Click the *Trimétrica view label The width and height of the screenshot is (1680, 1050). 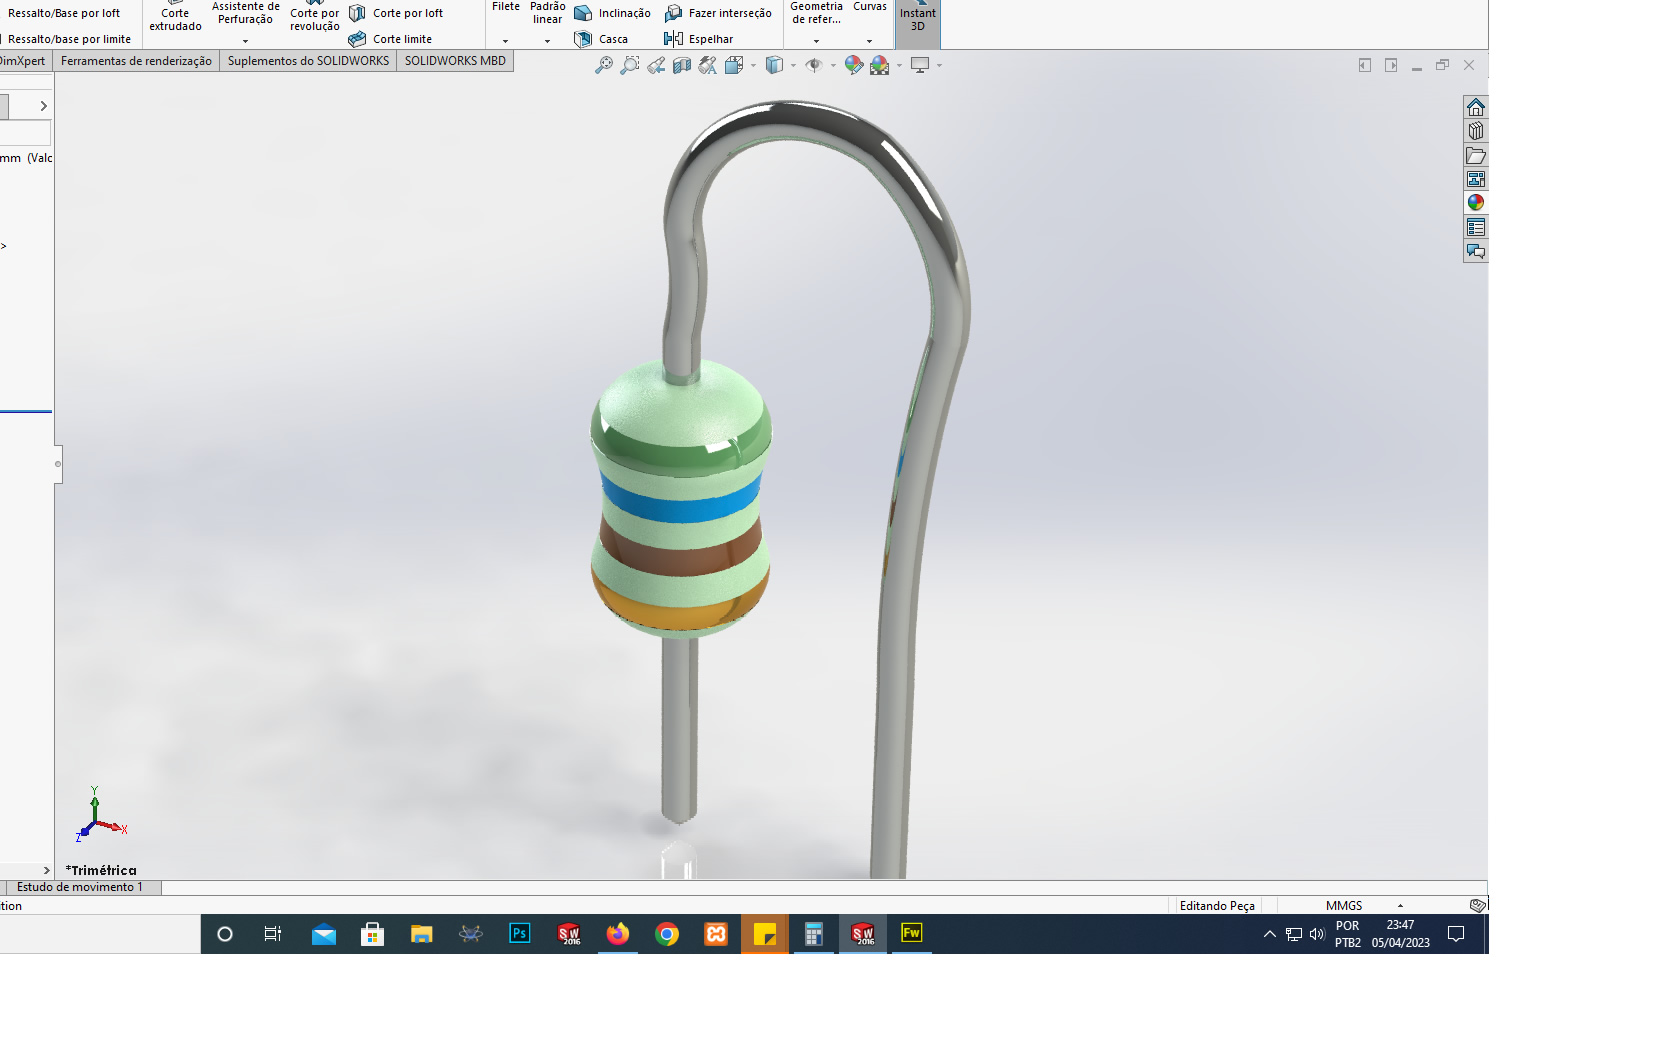point(101,870)
